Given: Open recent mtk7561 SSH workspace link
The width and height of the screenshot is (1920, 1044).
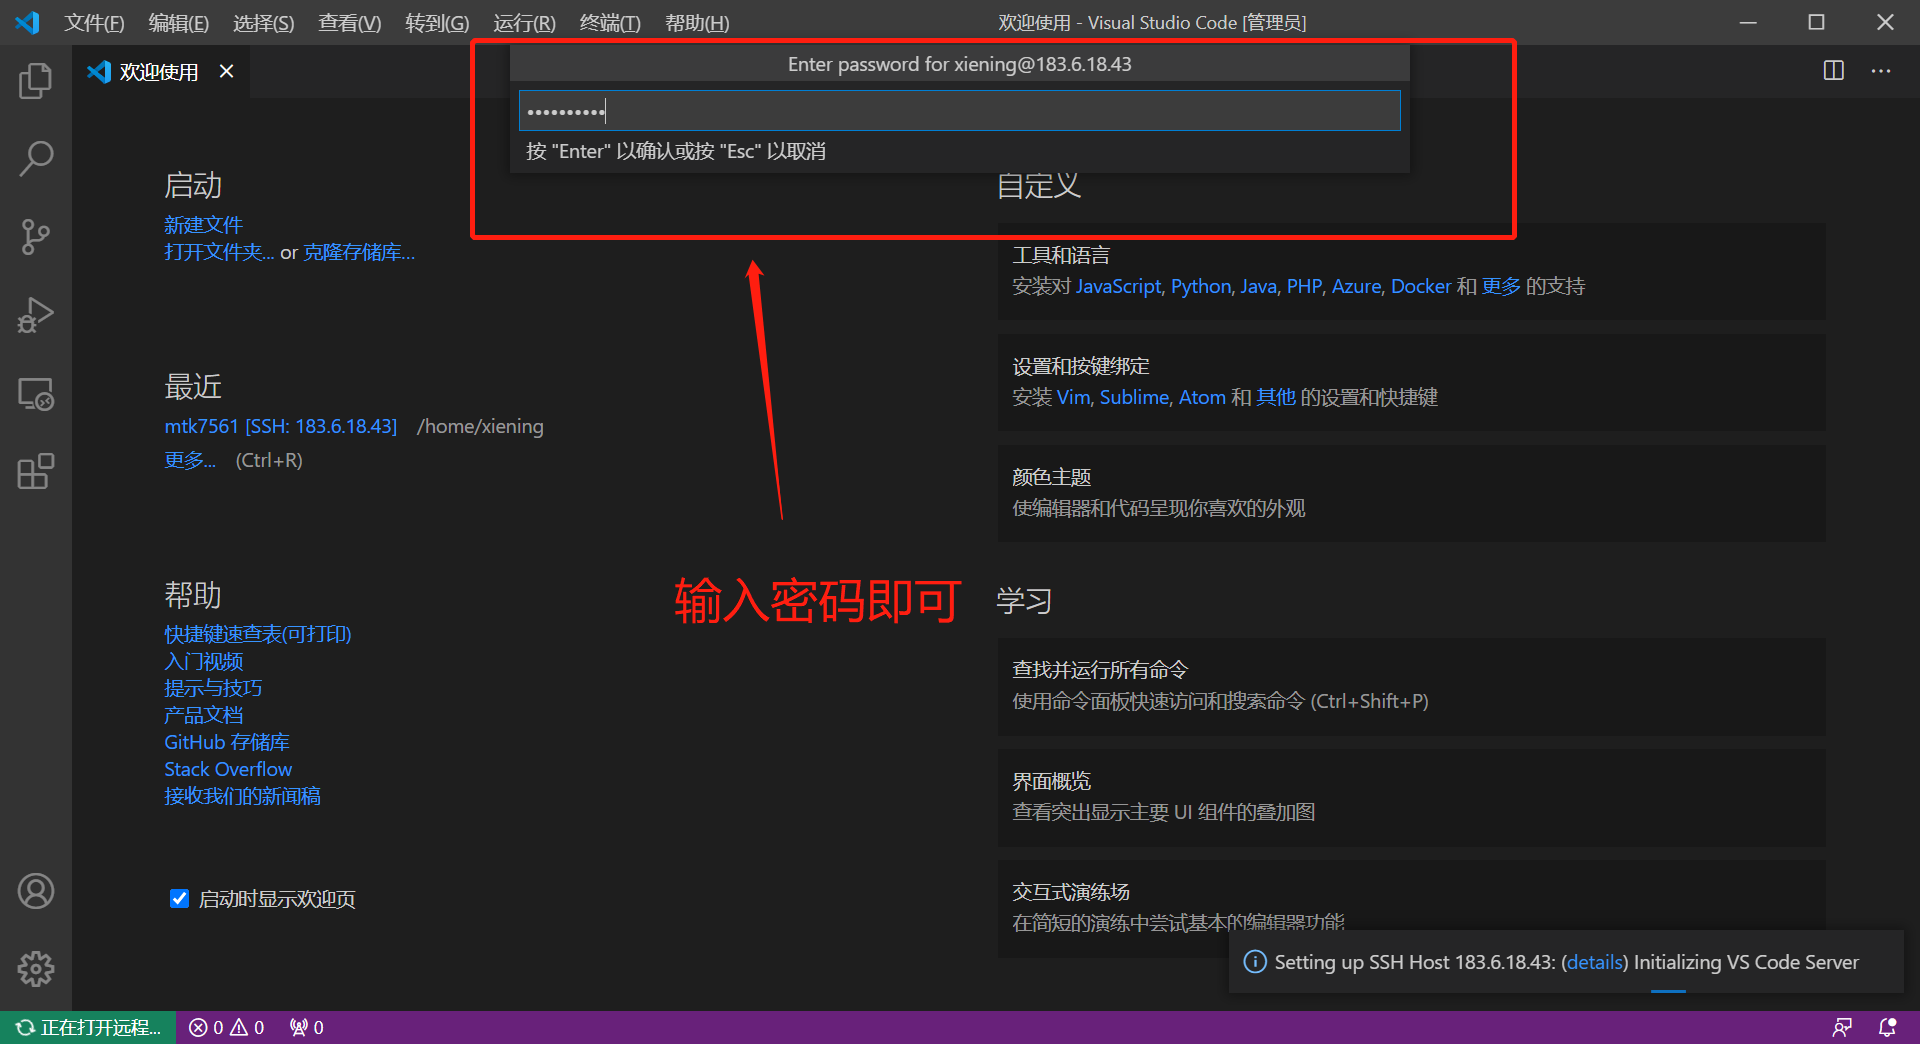Looking at the screenshot, I should tap(281, 426).
